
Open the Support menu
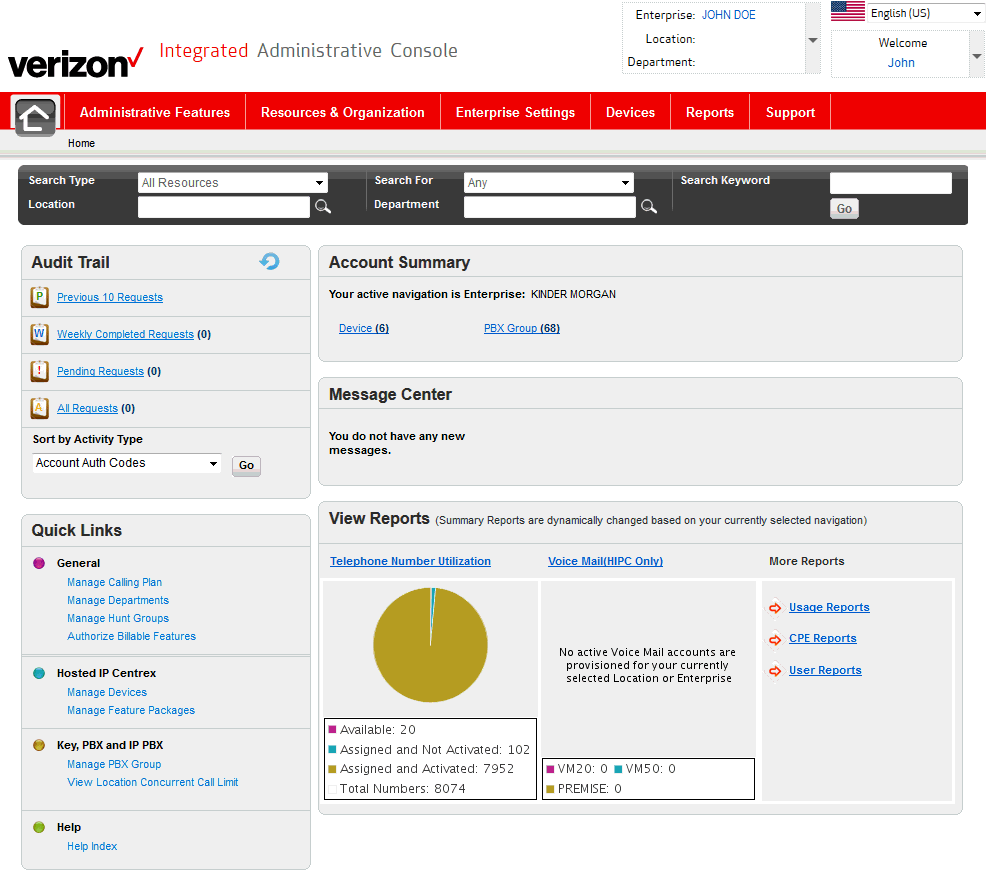click(790, 113)
